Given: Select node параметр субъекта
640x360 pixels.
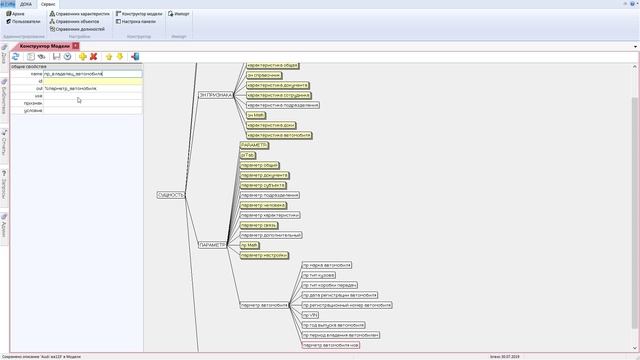Looking at the screenshot, I should pos(263,185).
